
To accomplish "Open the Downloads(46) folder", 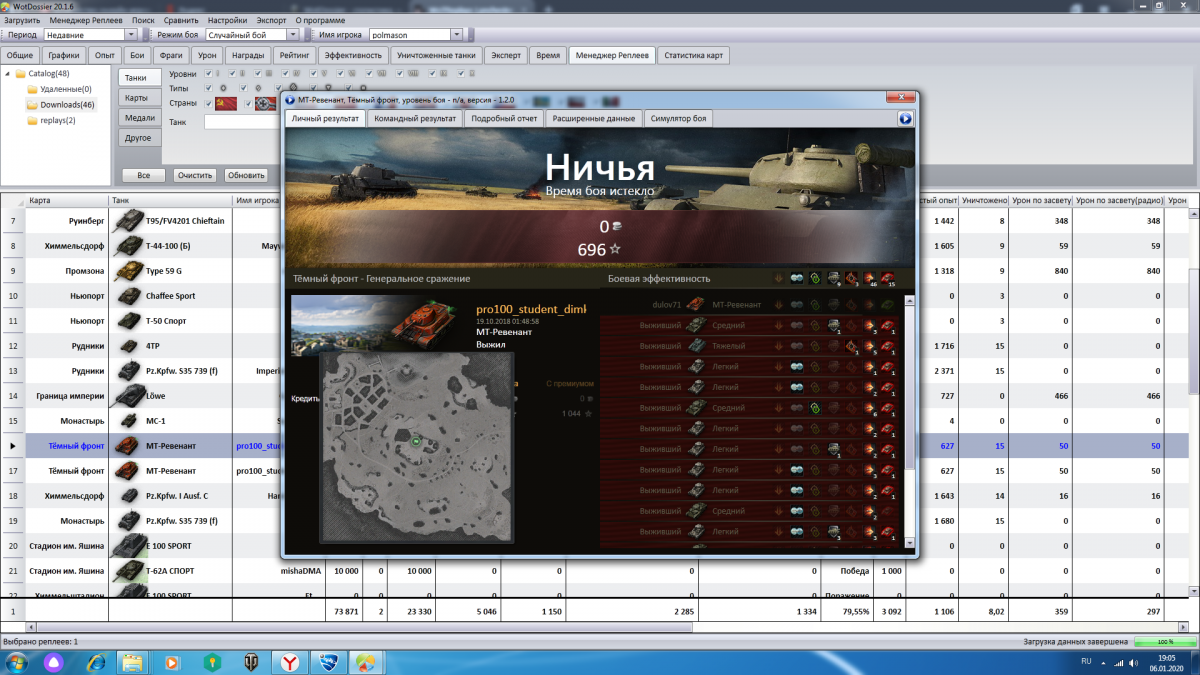I will point(67,104).
